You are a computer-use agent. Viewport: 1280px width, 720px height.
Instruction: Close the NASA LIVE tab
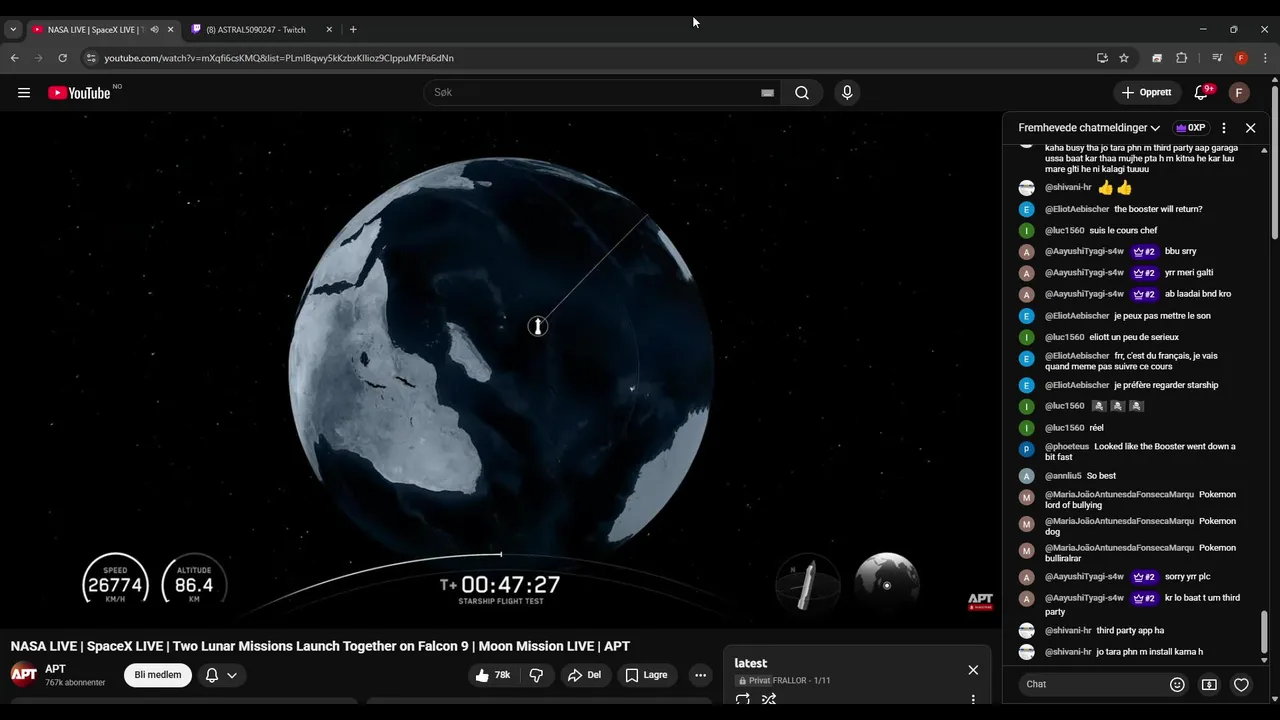click(170, 30)
